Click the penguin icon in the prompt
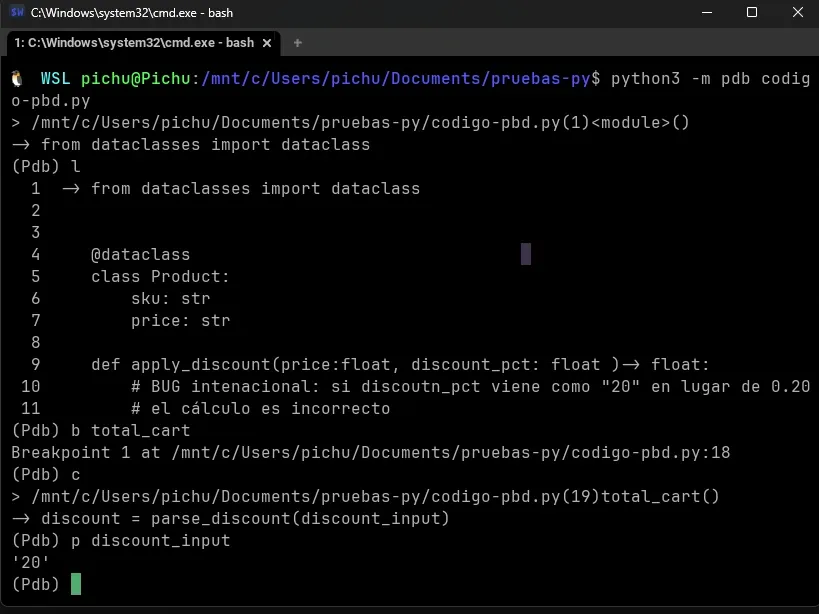This screenshot has height=614, width=819. [18, 78]
